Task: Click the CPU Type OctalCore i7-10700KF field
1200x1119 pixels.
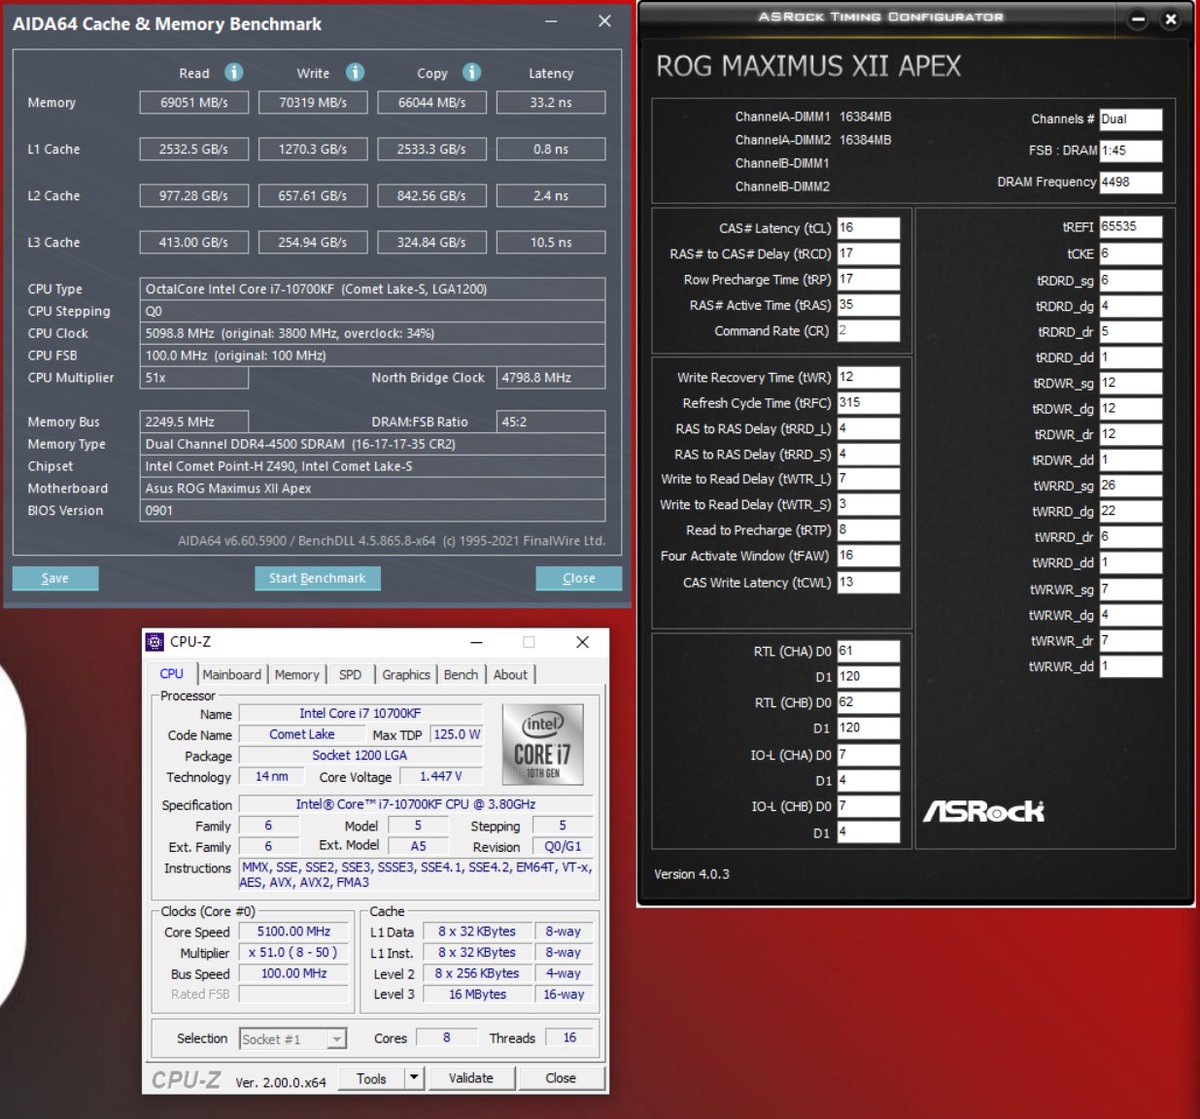Action: tap(372, 289)
